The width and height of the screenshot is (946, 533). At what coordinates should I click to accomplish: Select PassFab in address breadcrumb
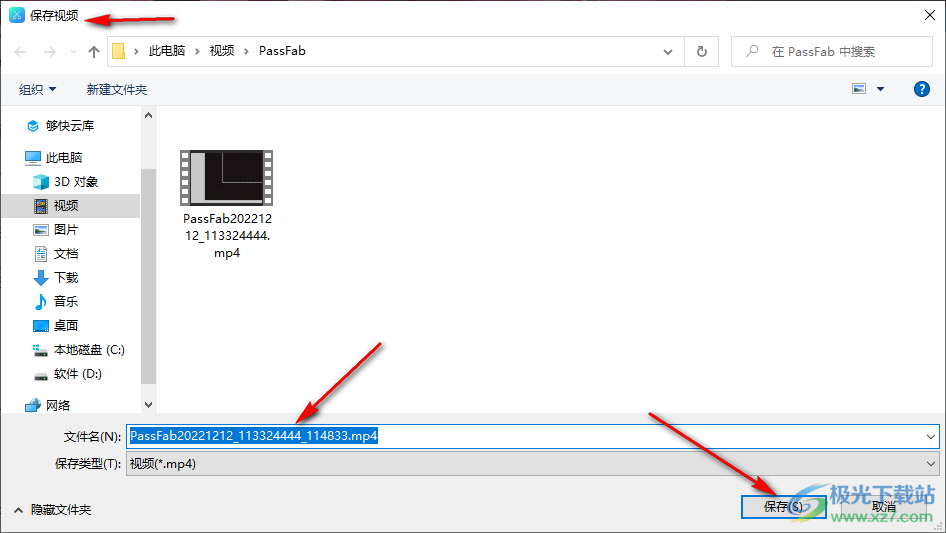point(282,51)
